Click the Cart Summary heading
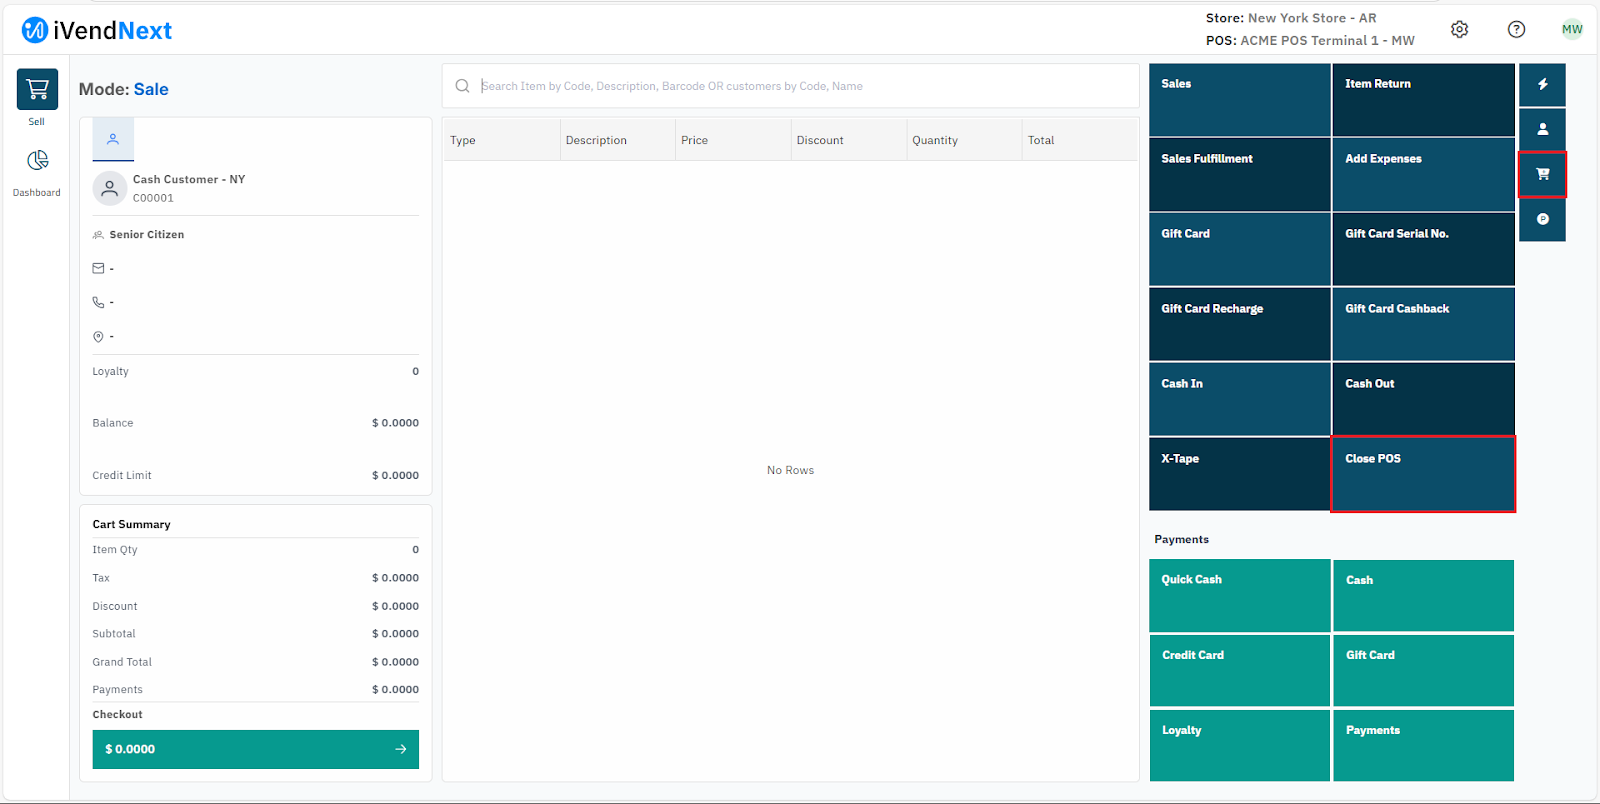The width and height of the screenshot is (1600, 804). click(132, 525)
